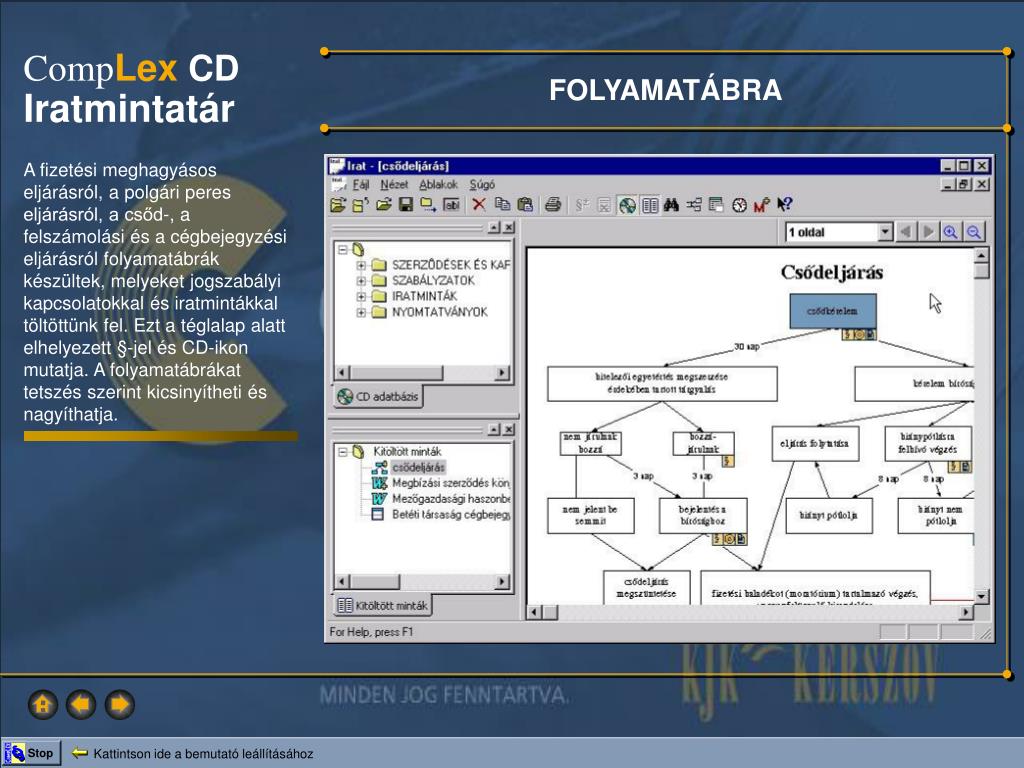This screenshot has height=768, width=1024.
Task: Close the CD database tree panel
Action: pos(509,227)
